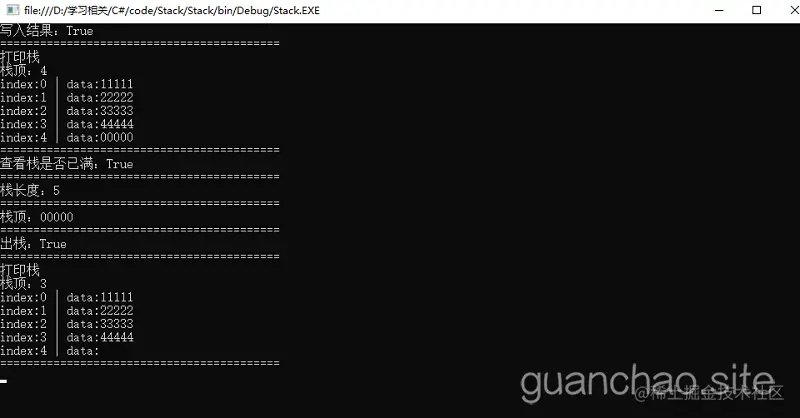Click the '栈顶: 4' output line
The width and height of the screenshot is (800, 418).
pyautogui.click(x=23, y=70)
